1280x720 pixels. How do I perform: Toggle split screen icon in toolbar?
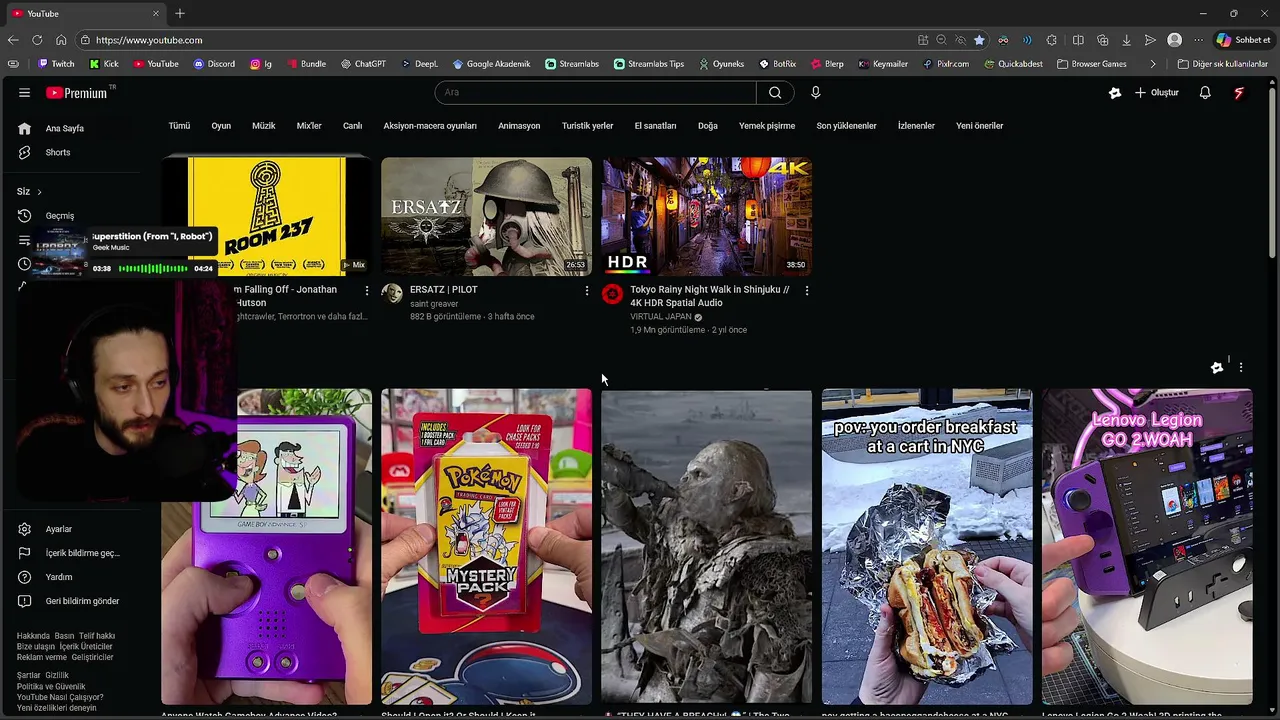point(1078,40)
